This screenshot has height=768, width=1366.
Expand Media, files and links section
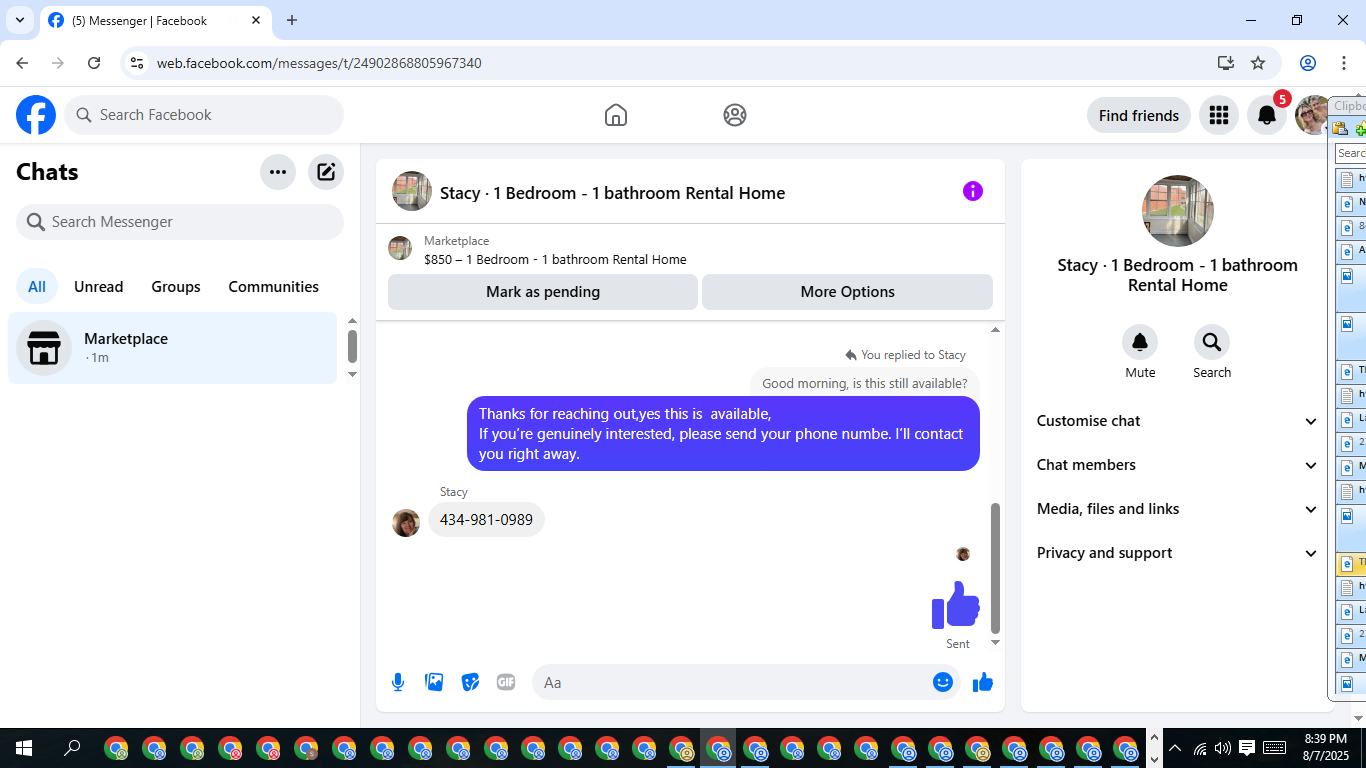pyautogui.click(x=1178, y=509)
